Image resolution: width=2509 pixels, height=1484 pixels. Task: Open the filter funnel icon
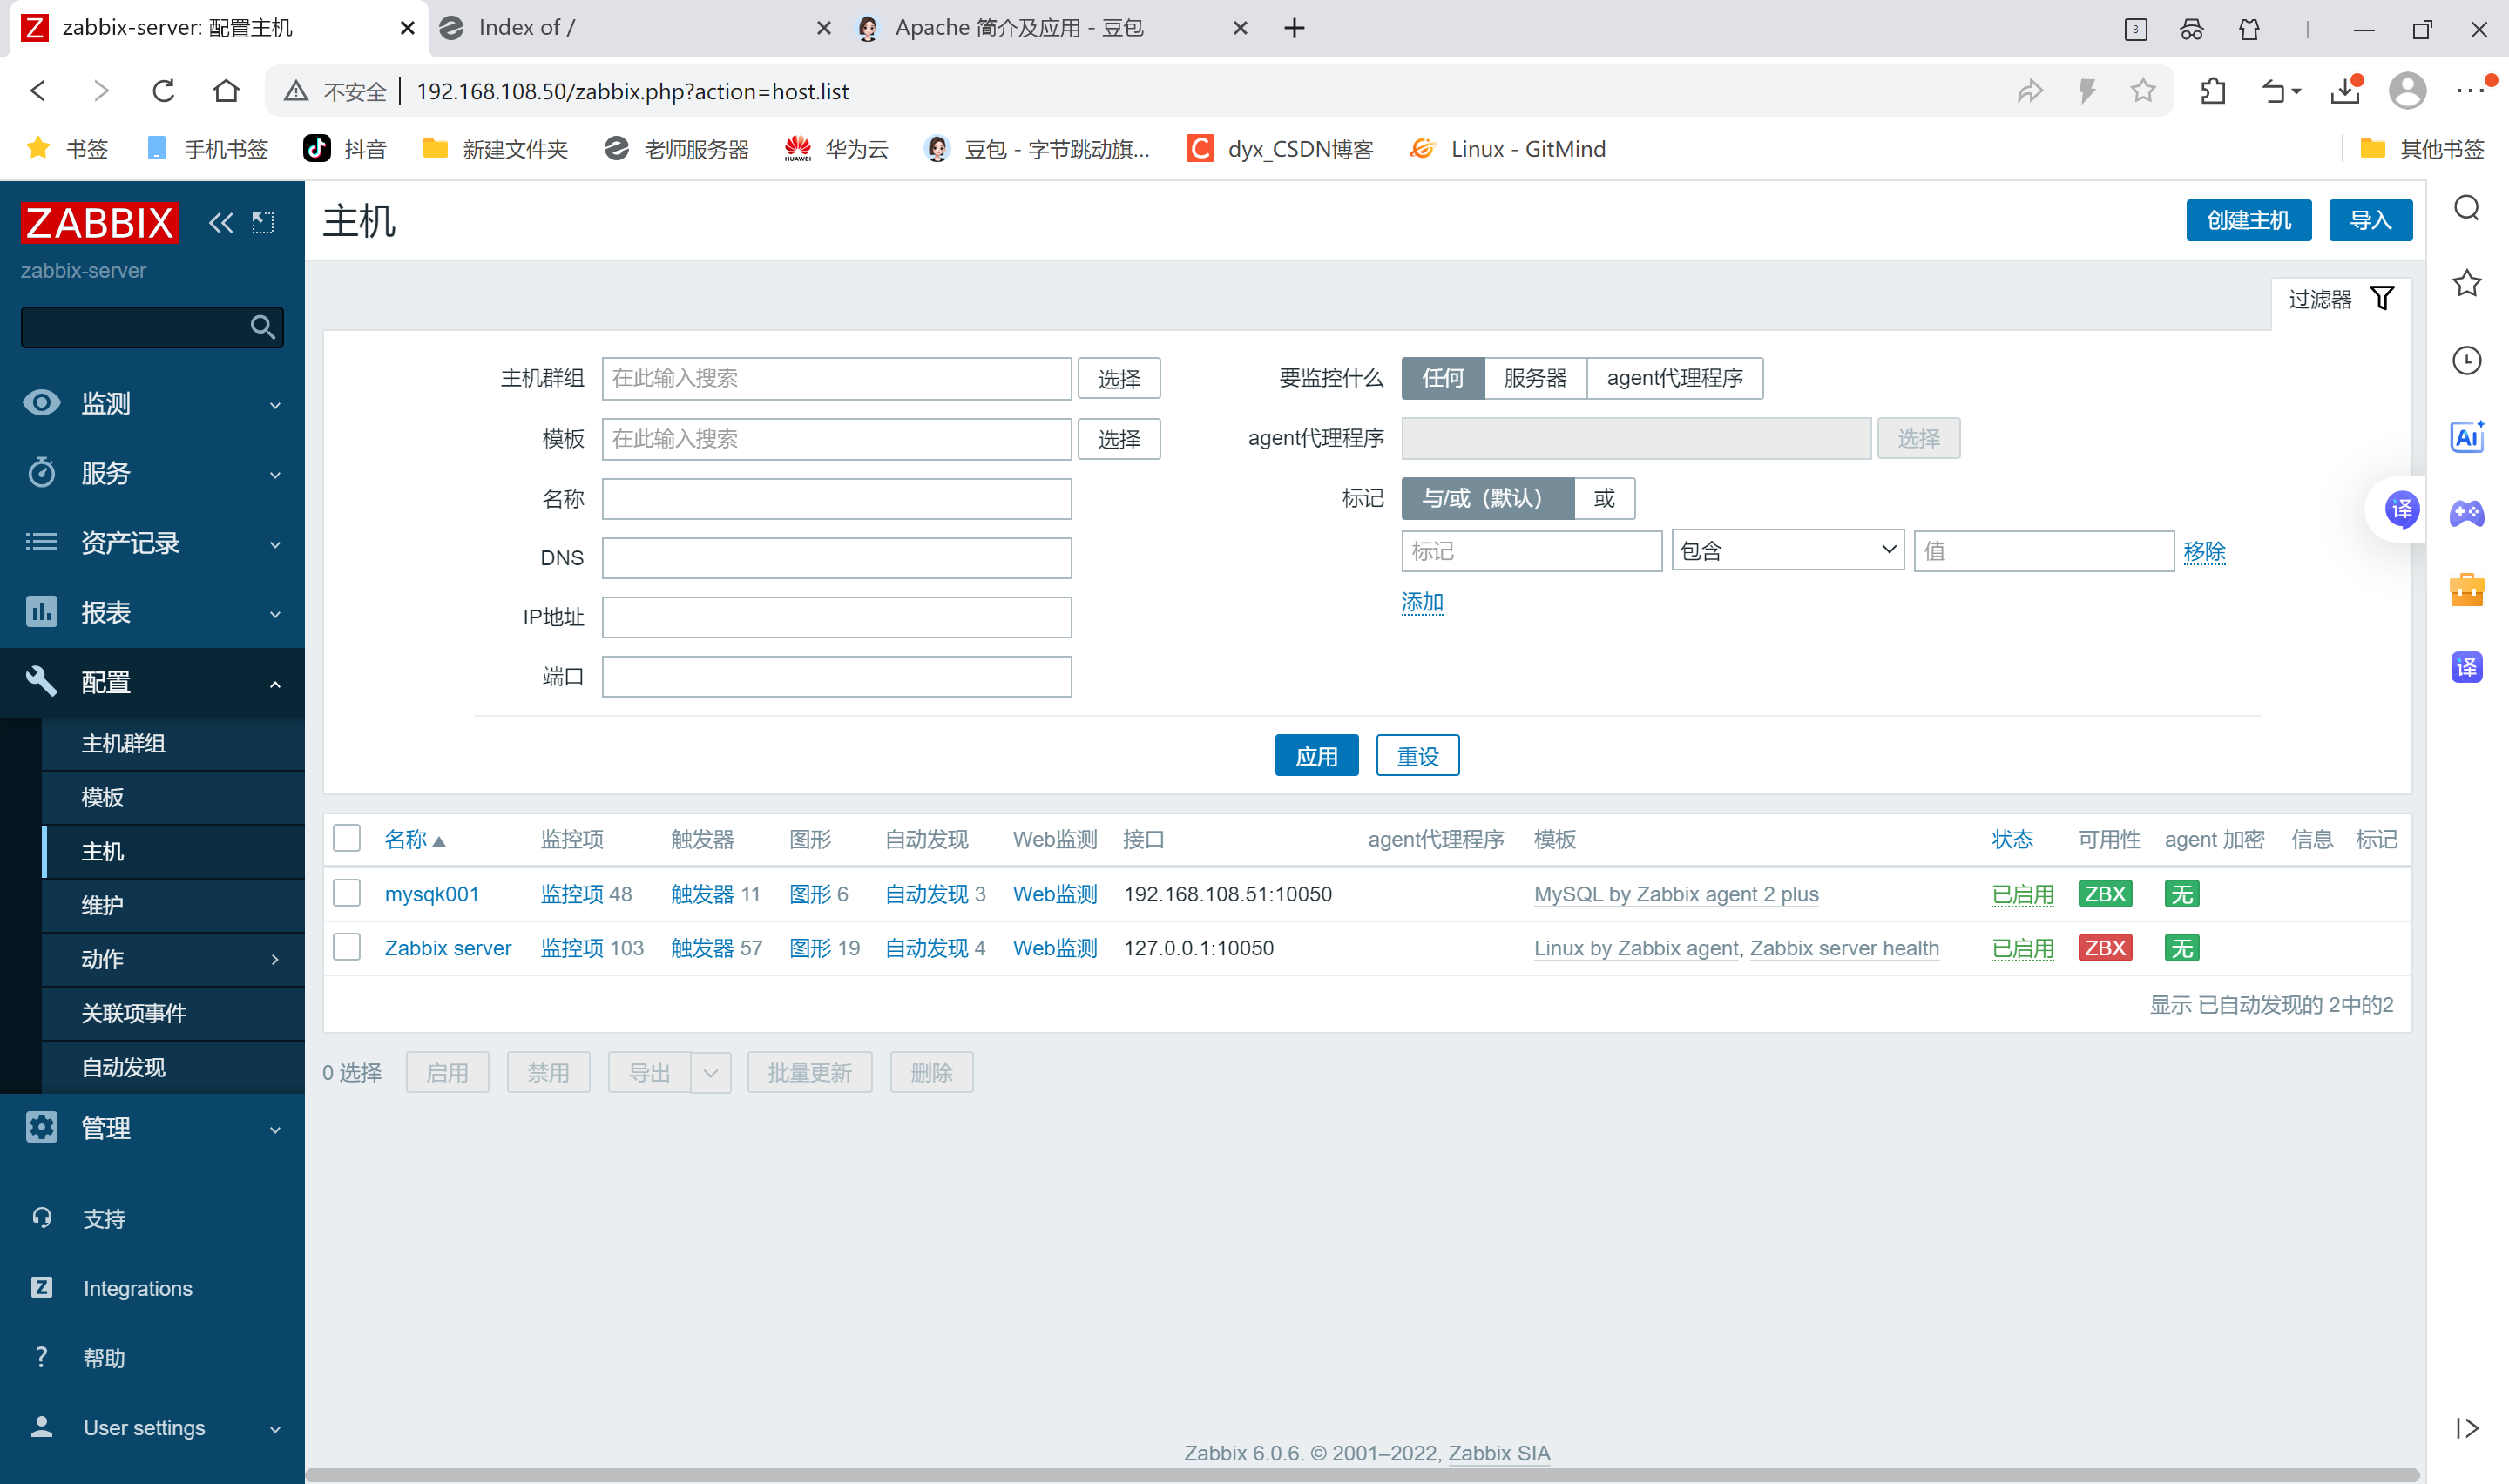pyautogui.click(x=2382, y=299)
